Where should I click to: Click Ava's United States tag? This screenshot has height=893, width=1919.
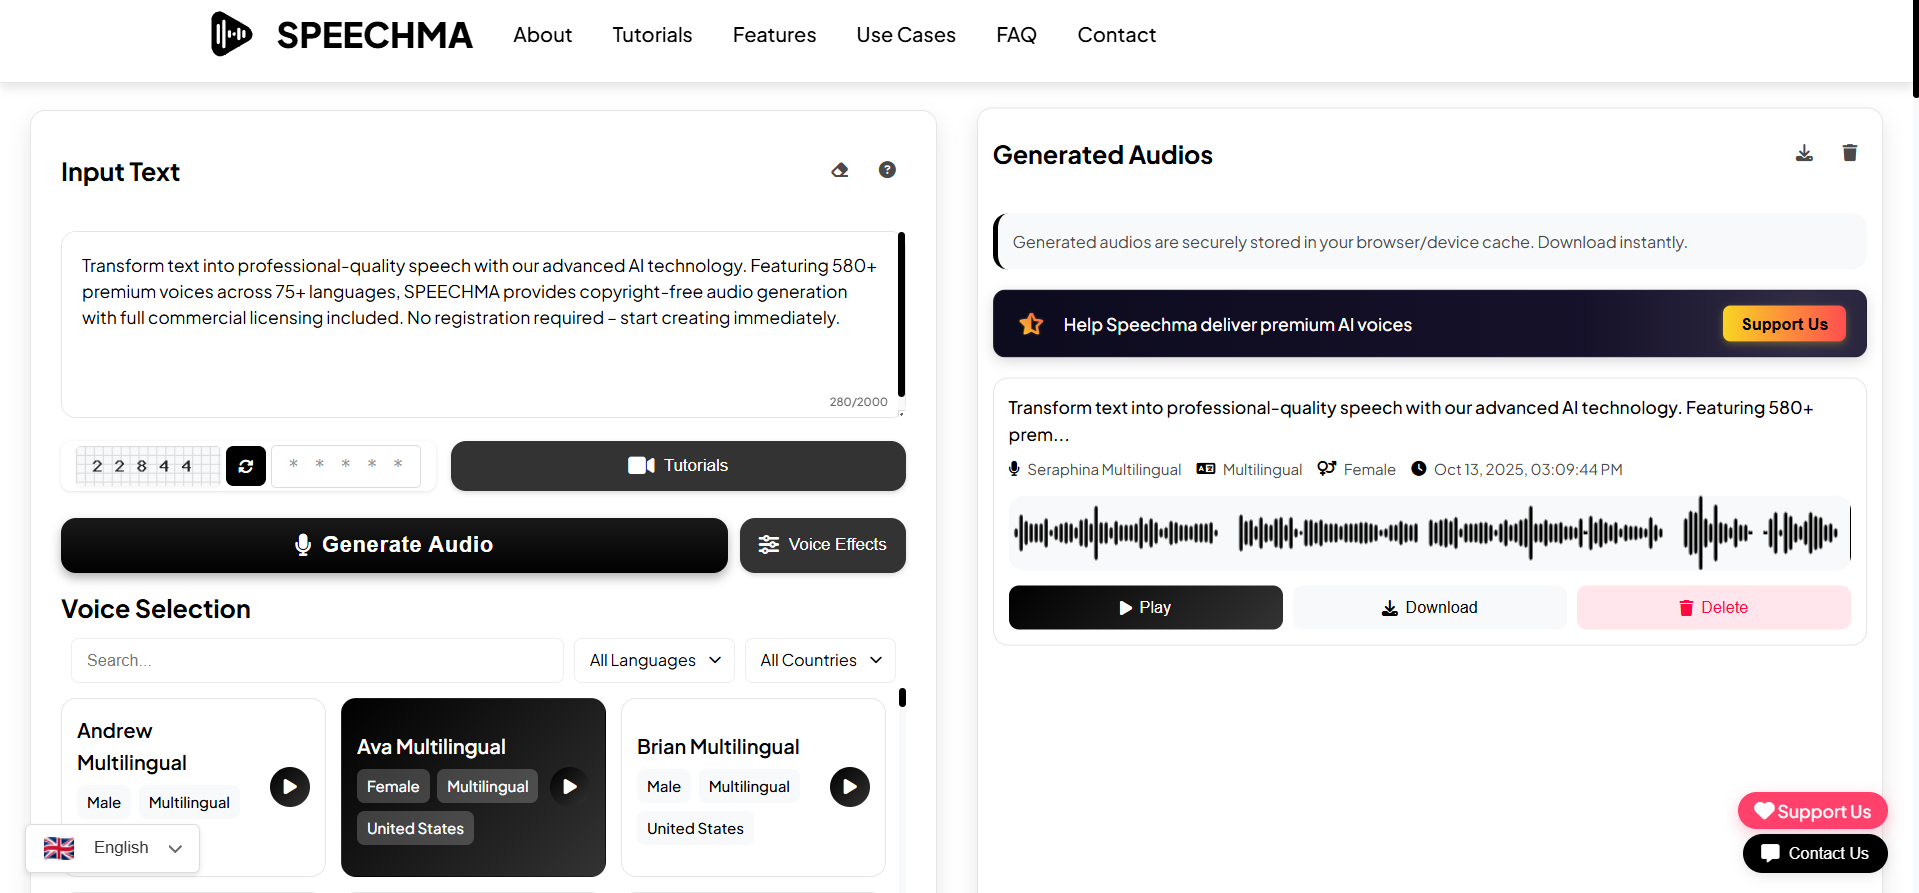click(415, 829)
